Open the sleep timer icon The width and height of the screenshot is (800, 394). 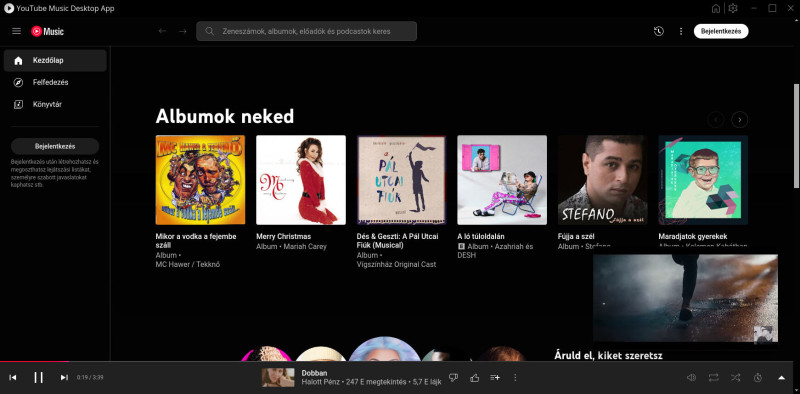758,377
